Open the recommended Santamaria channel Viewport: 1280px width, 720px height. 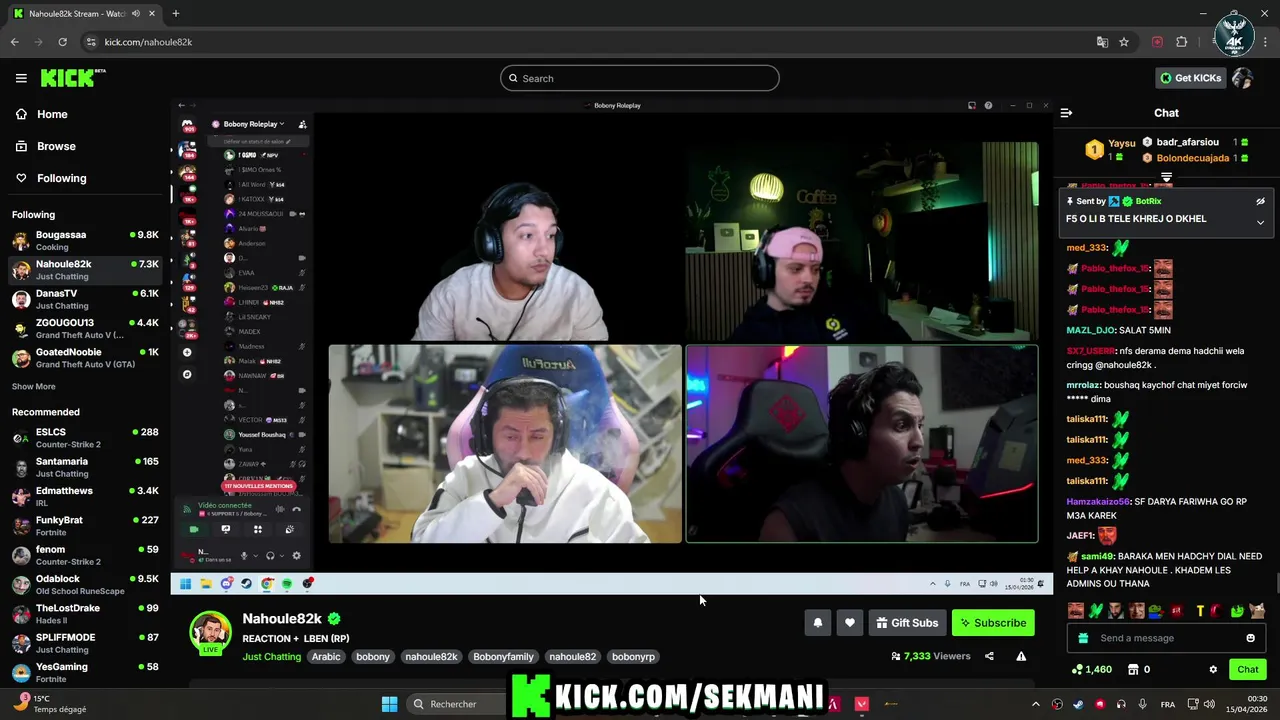click(x=85, y=467)
